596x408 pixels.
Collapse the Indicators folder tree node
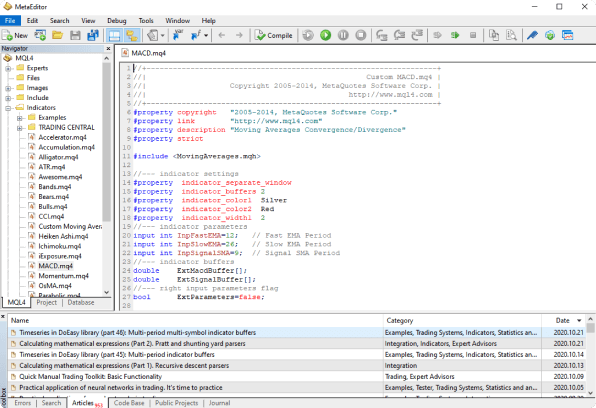point(8,108)
